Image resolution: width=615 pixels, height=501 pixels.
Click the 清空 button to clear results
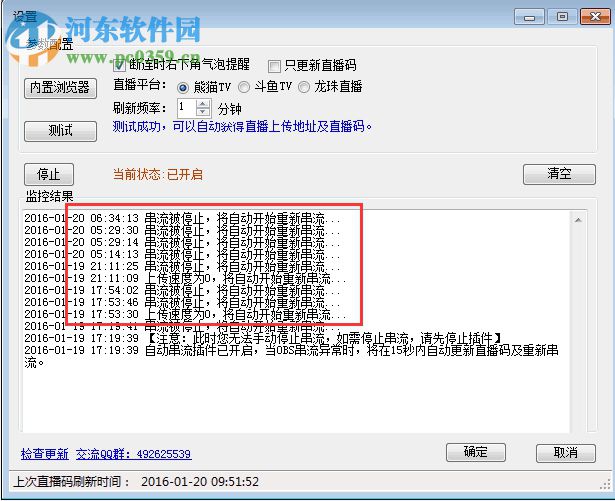click(x=559, y=174)
